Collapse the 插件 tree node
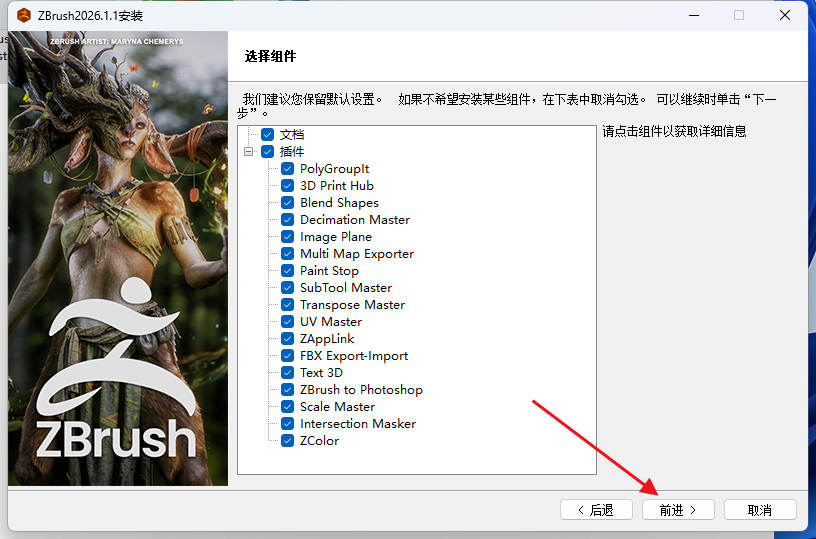The width and height of the screenshot is (816, 539). click(249, 152)
